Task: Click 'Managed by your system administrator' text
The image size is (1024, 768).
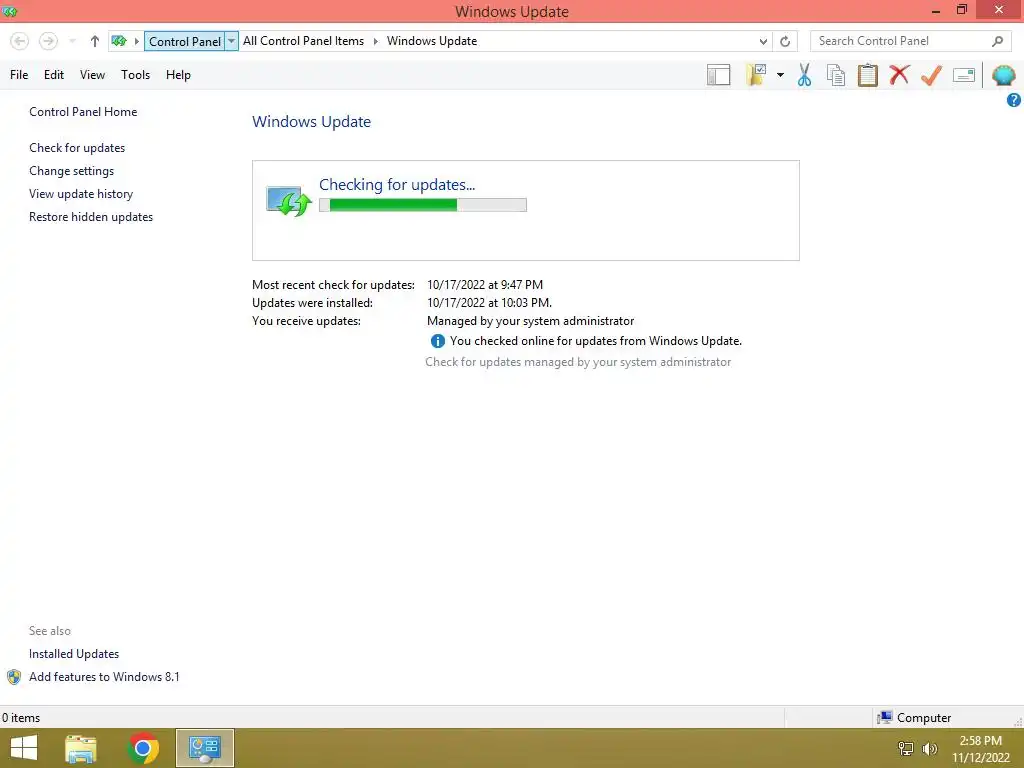Action: [530, 321]
